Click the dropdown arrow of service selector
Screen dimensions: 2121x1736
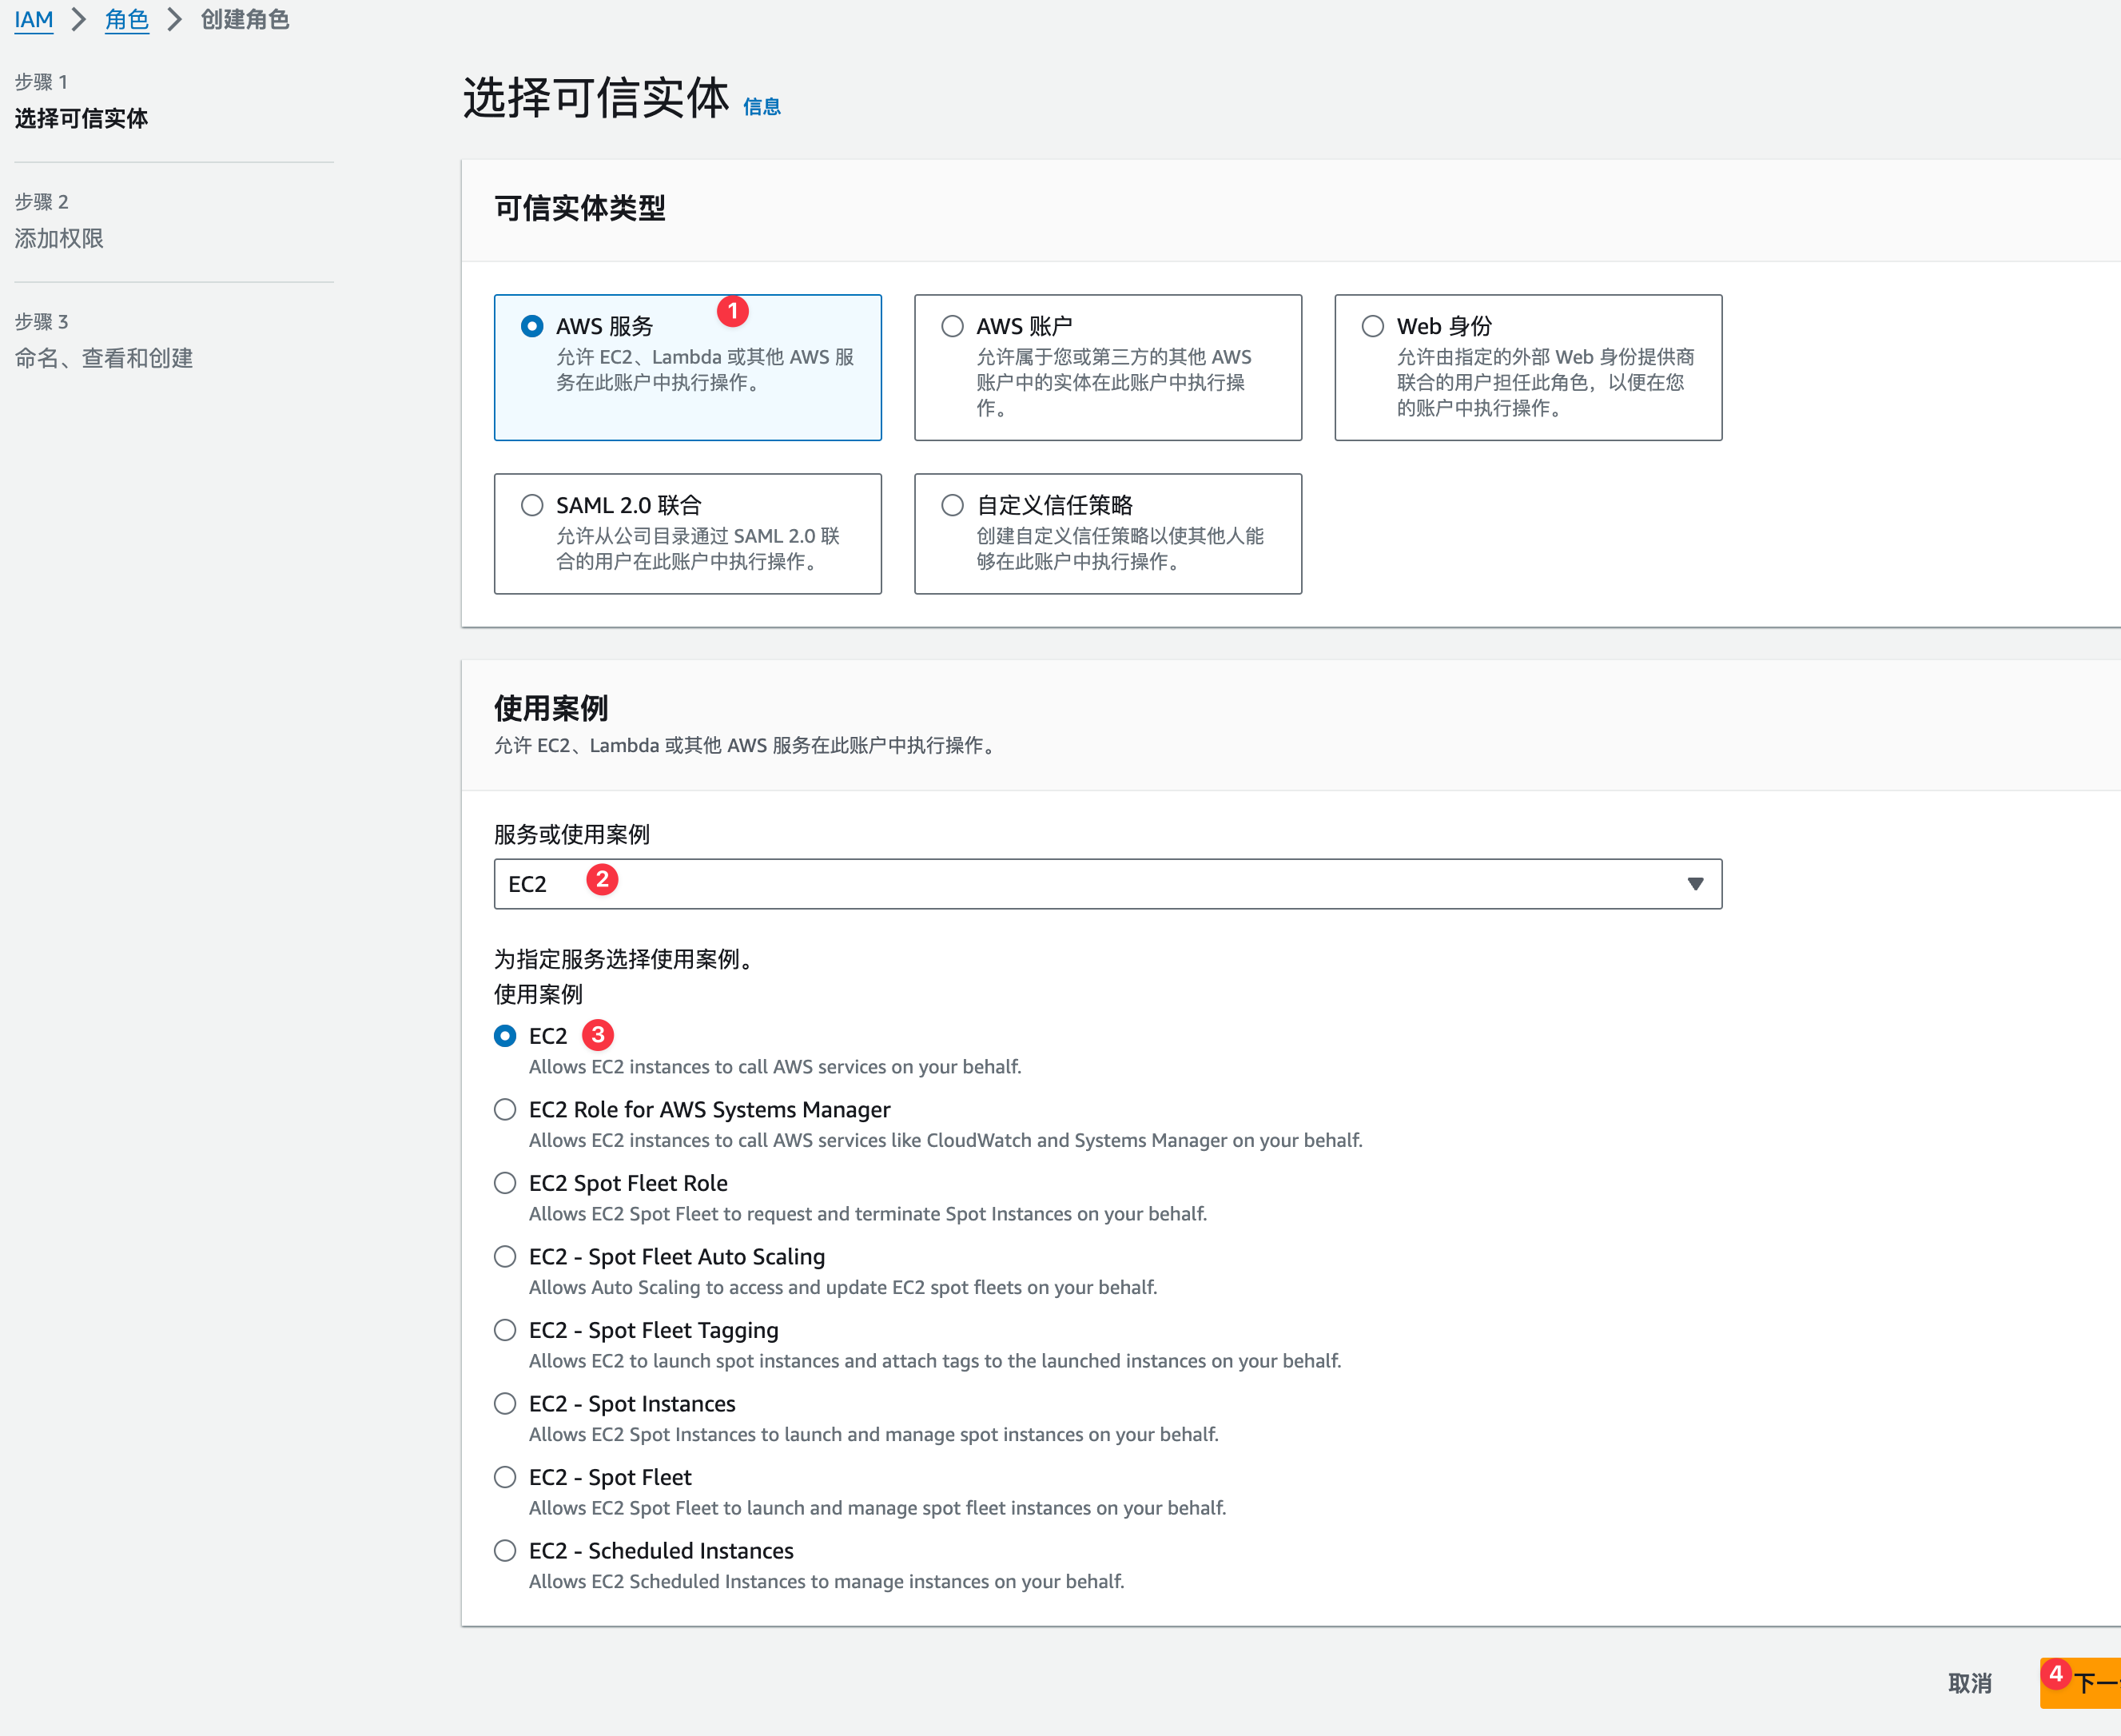coord(1695,884)
